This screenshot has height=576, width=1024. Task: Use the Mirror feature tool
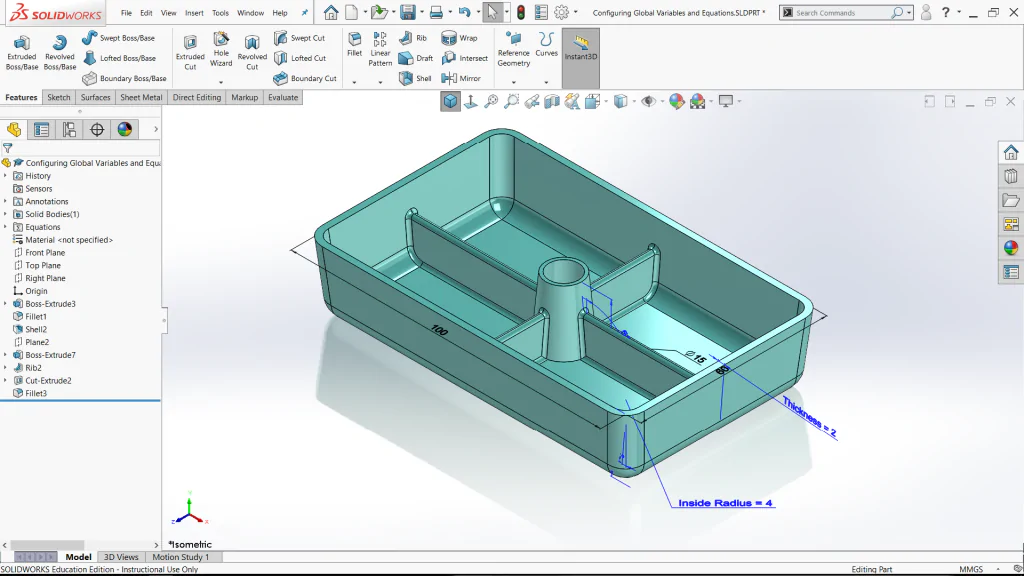(461, 78)
